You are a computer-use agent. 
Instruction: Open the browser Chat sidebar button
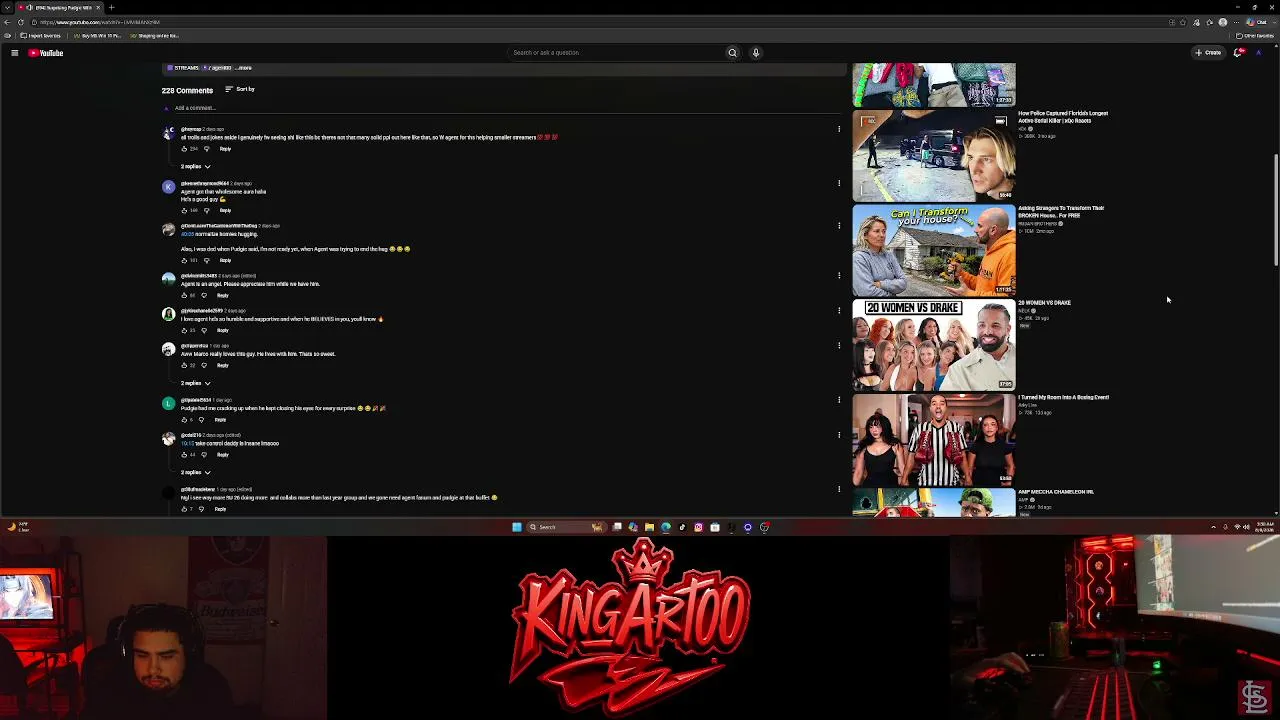(1257, 22)
